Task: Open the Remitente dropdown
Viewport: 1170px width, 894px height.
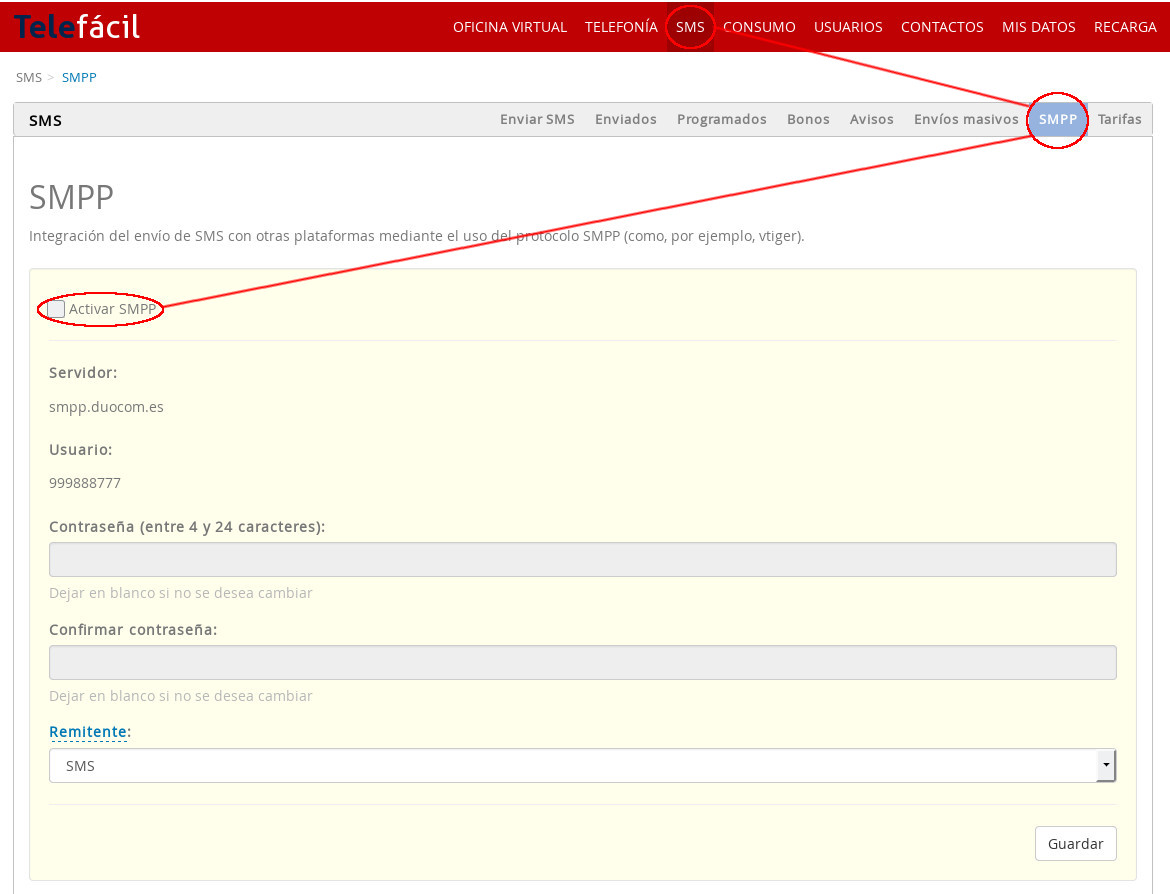Action: click(x=582, y=766)
